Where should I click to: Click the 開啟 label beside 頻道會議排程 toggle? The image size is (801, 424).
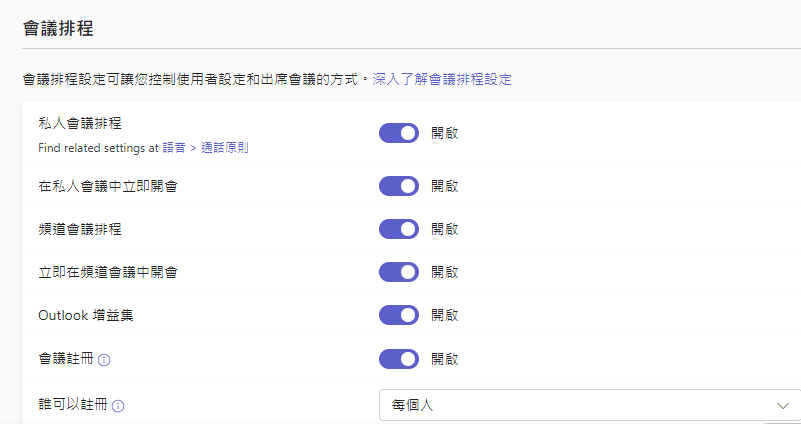coord(444,229)
